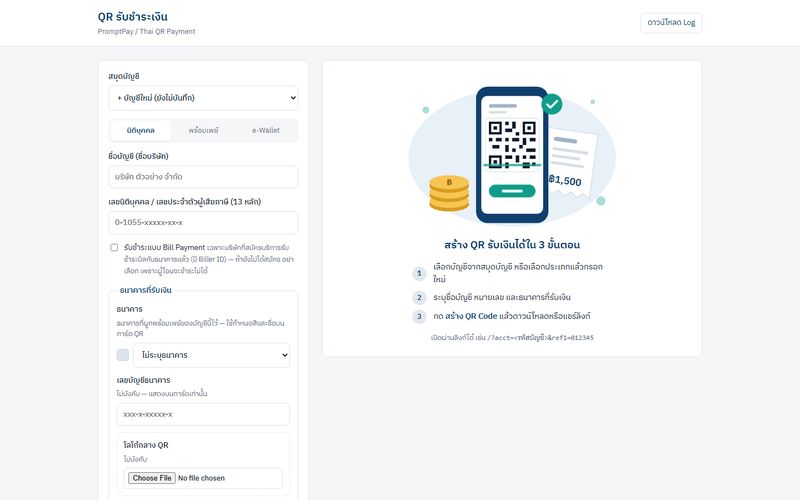Click the ธนาคารที่รับเงิน section legend

click(x=145, y=290)
